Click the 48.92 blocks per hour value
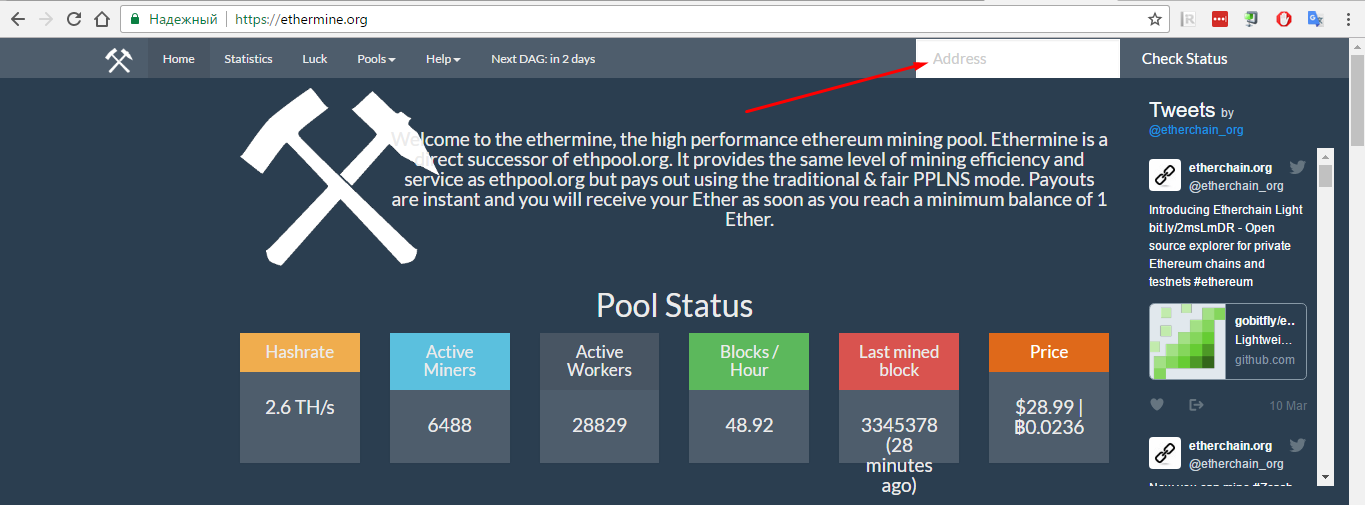The image size is (1365, 505). tap(749, 425)
